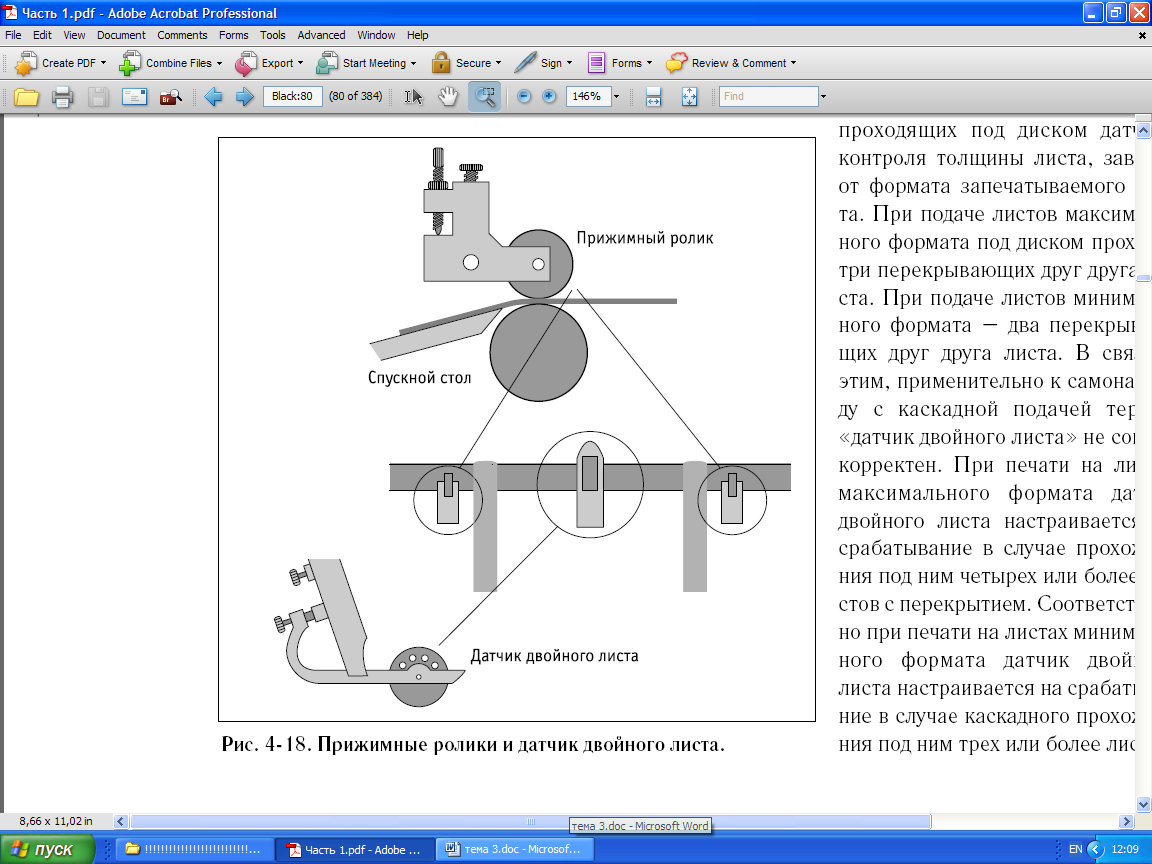Click the vertical scrollbar down arrow
Screen dimensions: 1152x864
[x=1143, y=804]
